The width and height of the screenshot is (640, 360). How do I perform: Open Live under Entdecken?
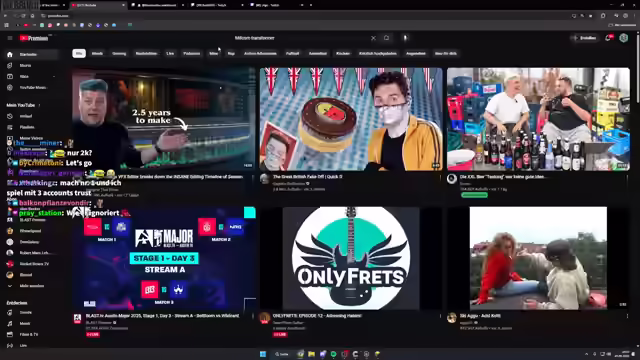pyautogui.click(x=31, y=346)
